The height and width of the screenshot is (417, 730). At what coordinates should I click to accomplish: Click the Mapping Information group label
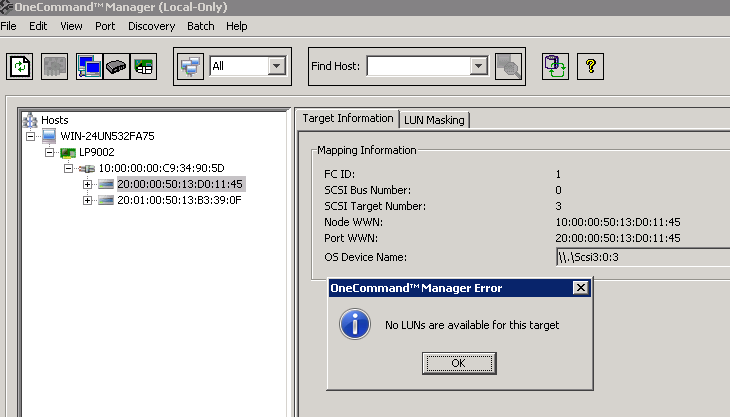click(x=367, y=150)
